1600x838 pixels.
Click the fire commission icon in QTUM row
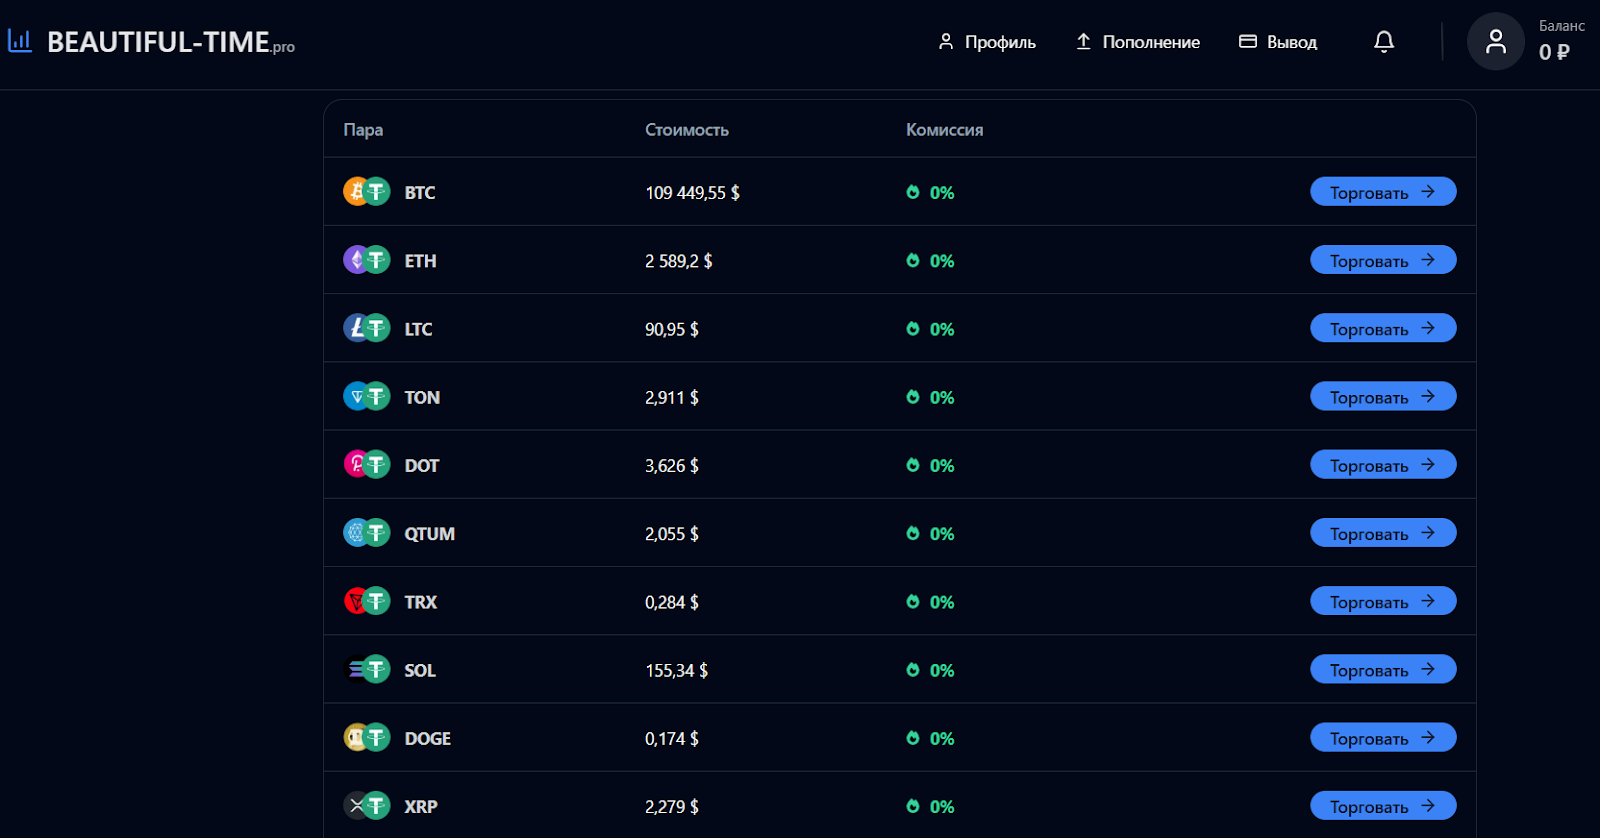tap(913, 533)
